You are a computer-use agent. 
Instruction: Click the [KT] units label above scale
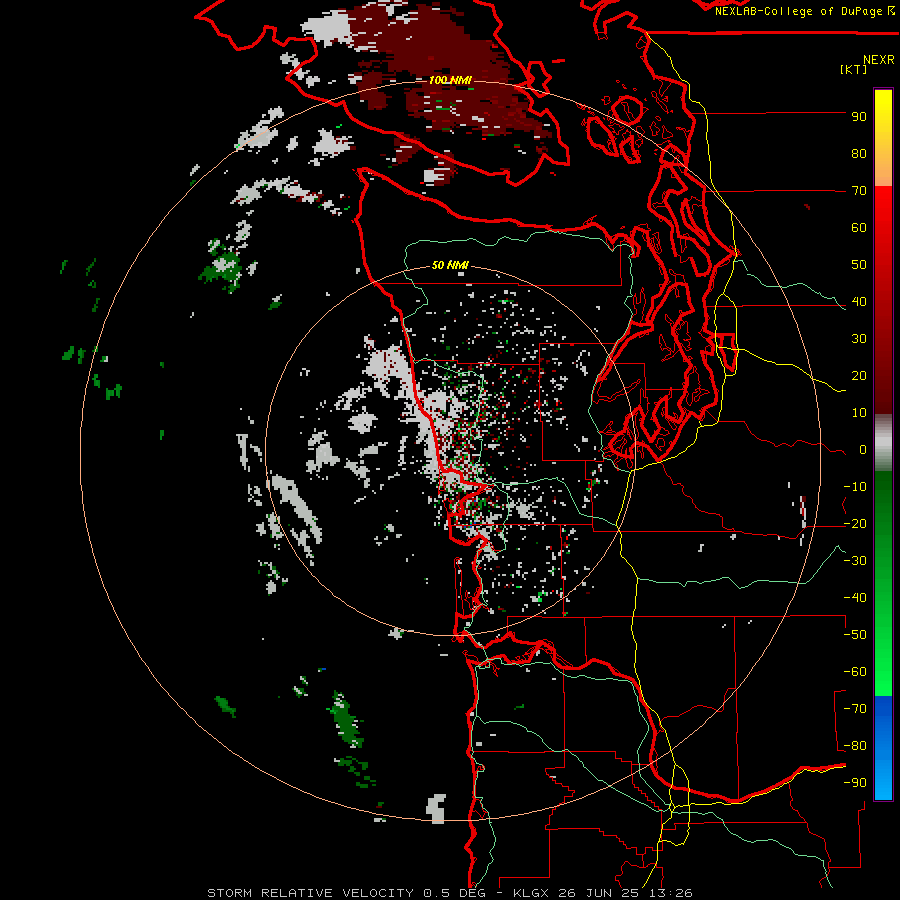pyautogui.click(x=854, y=69)
